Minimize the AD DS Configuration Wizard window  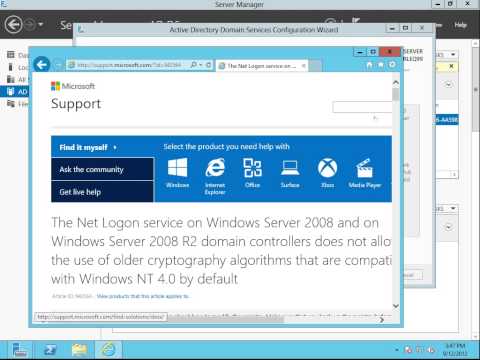(392, 28)
